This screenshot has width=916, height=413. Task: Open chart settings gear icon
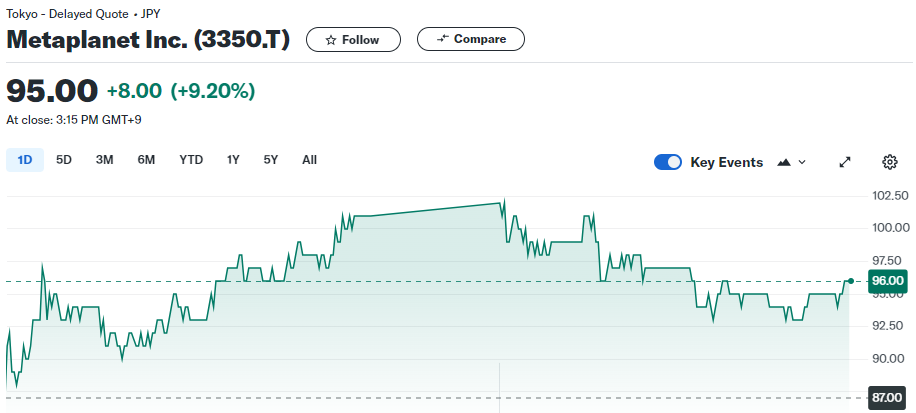(890, 162)
